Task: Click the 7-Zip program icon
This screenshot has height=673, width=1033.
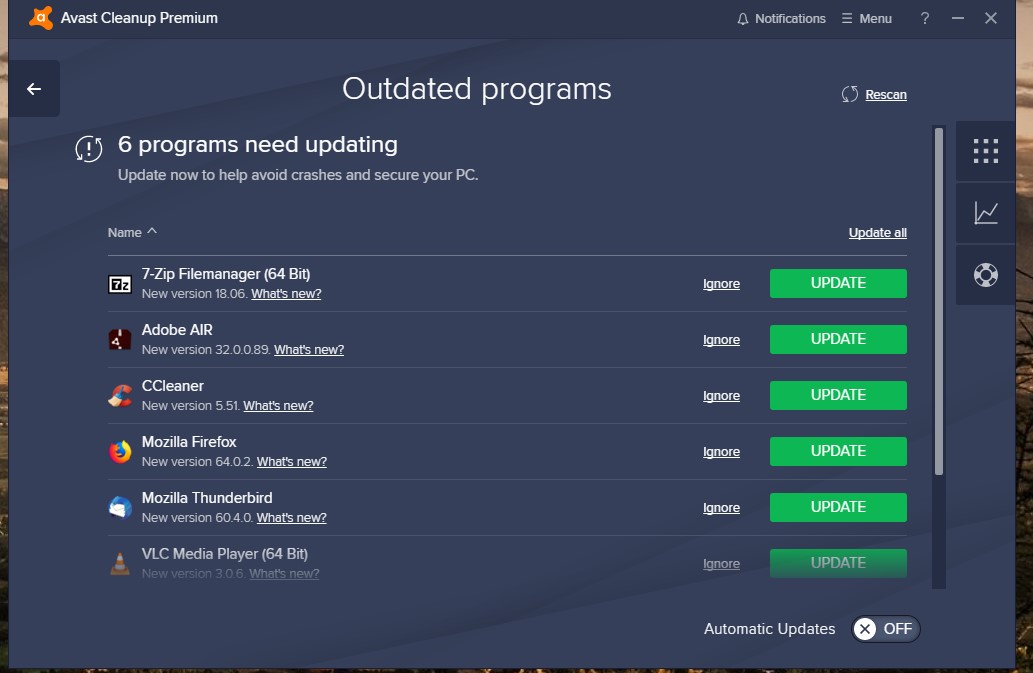Action: pyautogui.click(x=120, y=284)
